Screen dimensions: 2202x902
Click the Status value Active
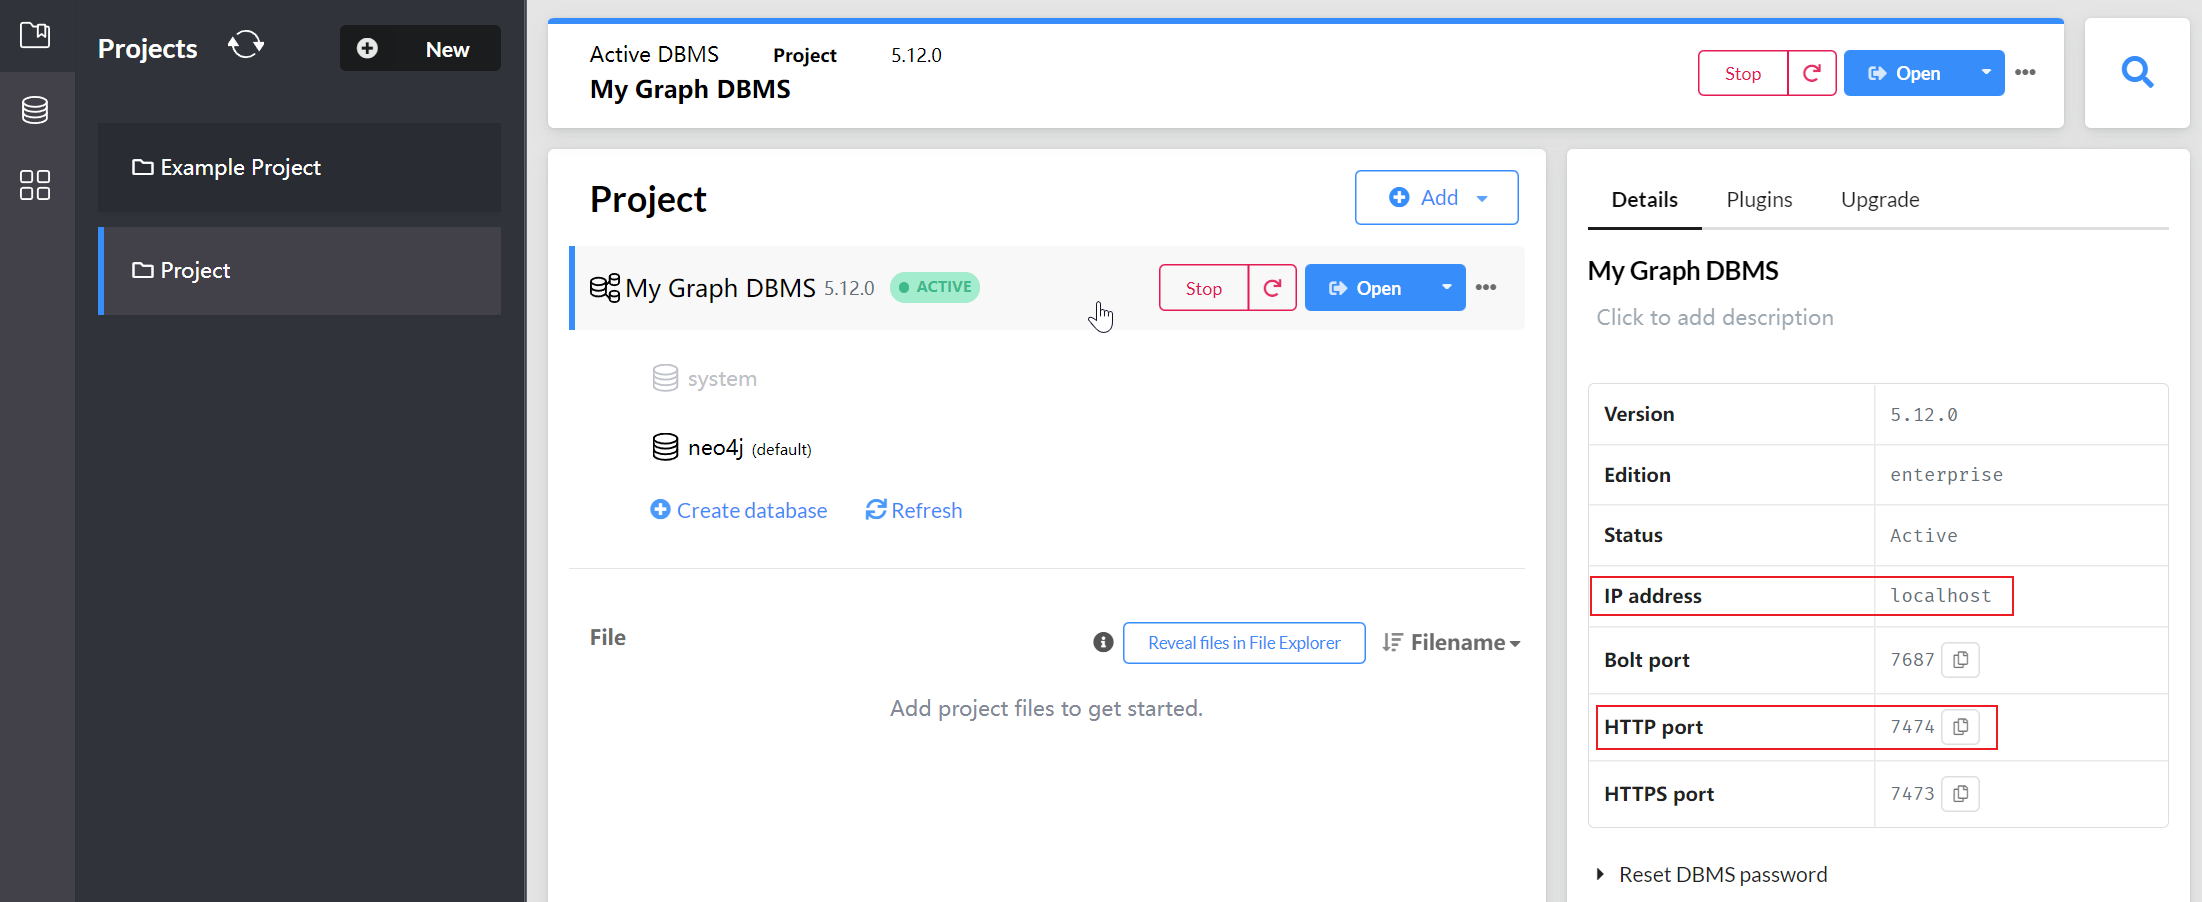point(1924,536)
